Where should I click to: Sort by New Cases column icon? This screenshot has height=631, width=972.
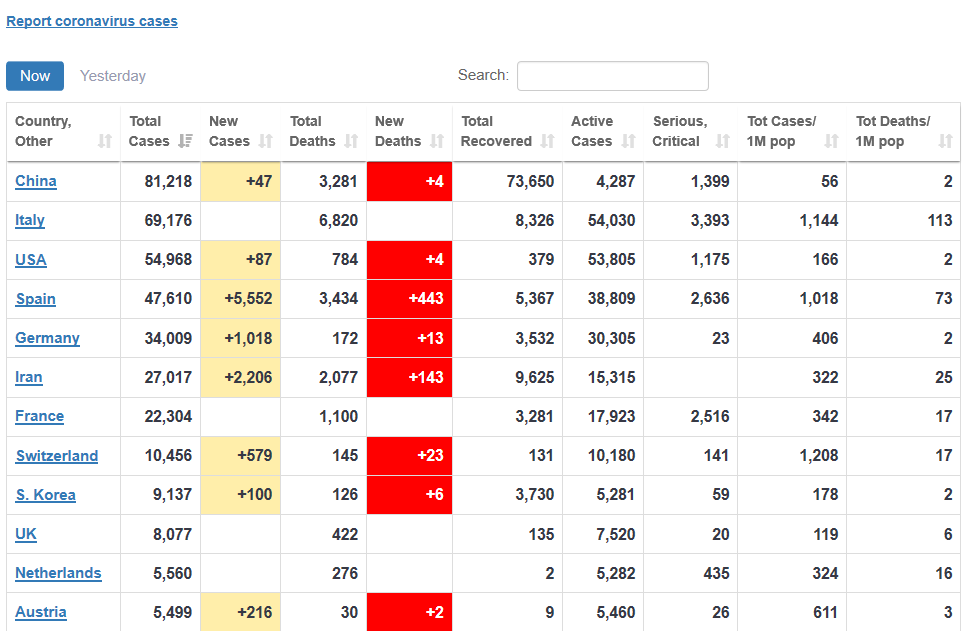point(265,141)
